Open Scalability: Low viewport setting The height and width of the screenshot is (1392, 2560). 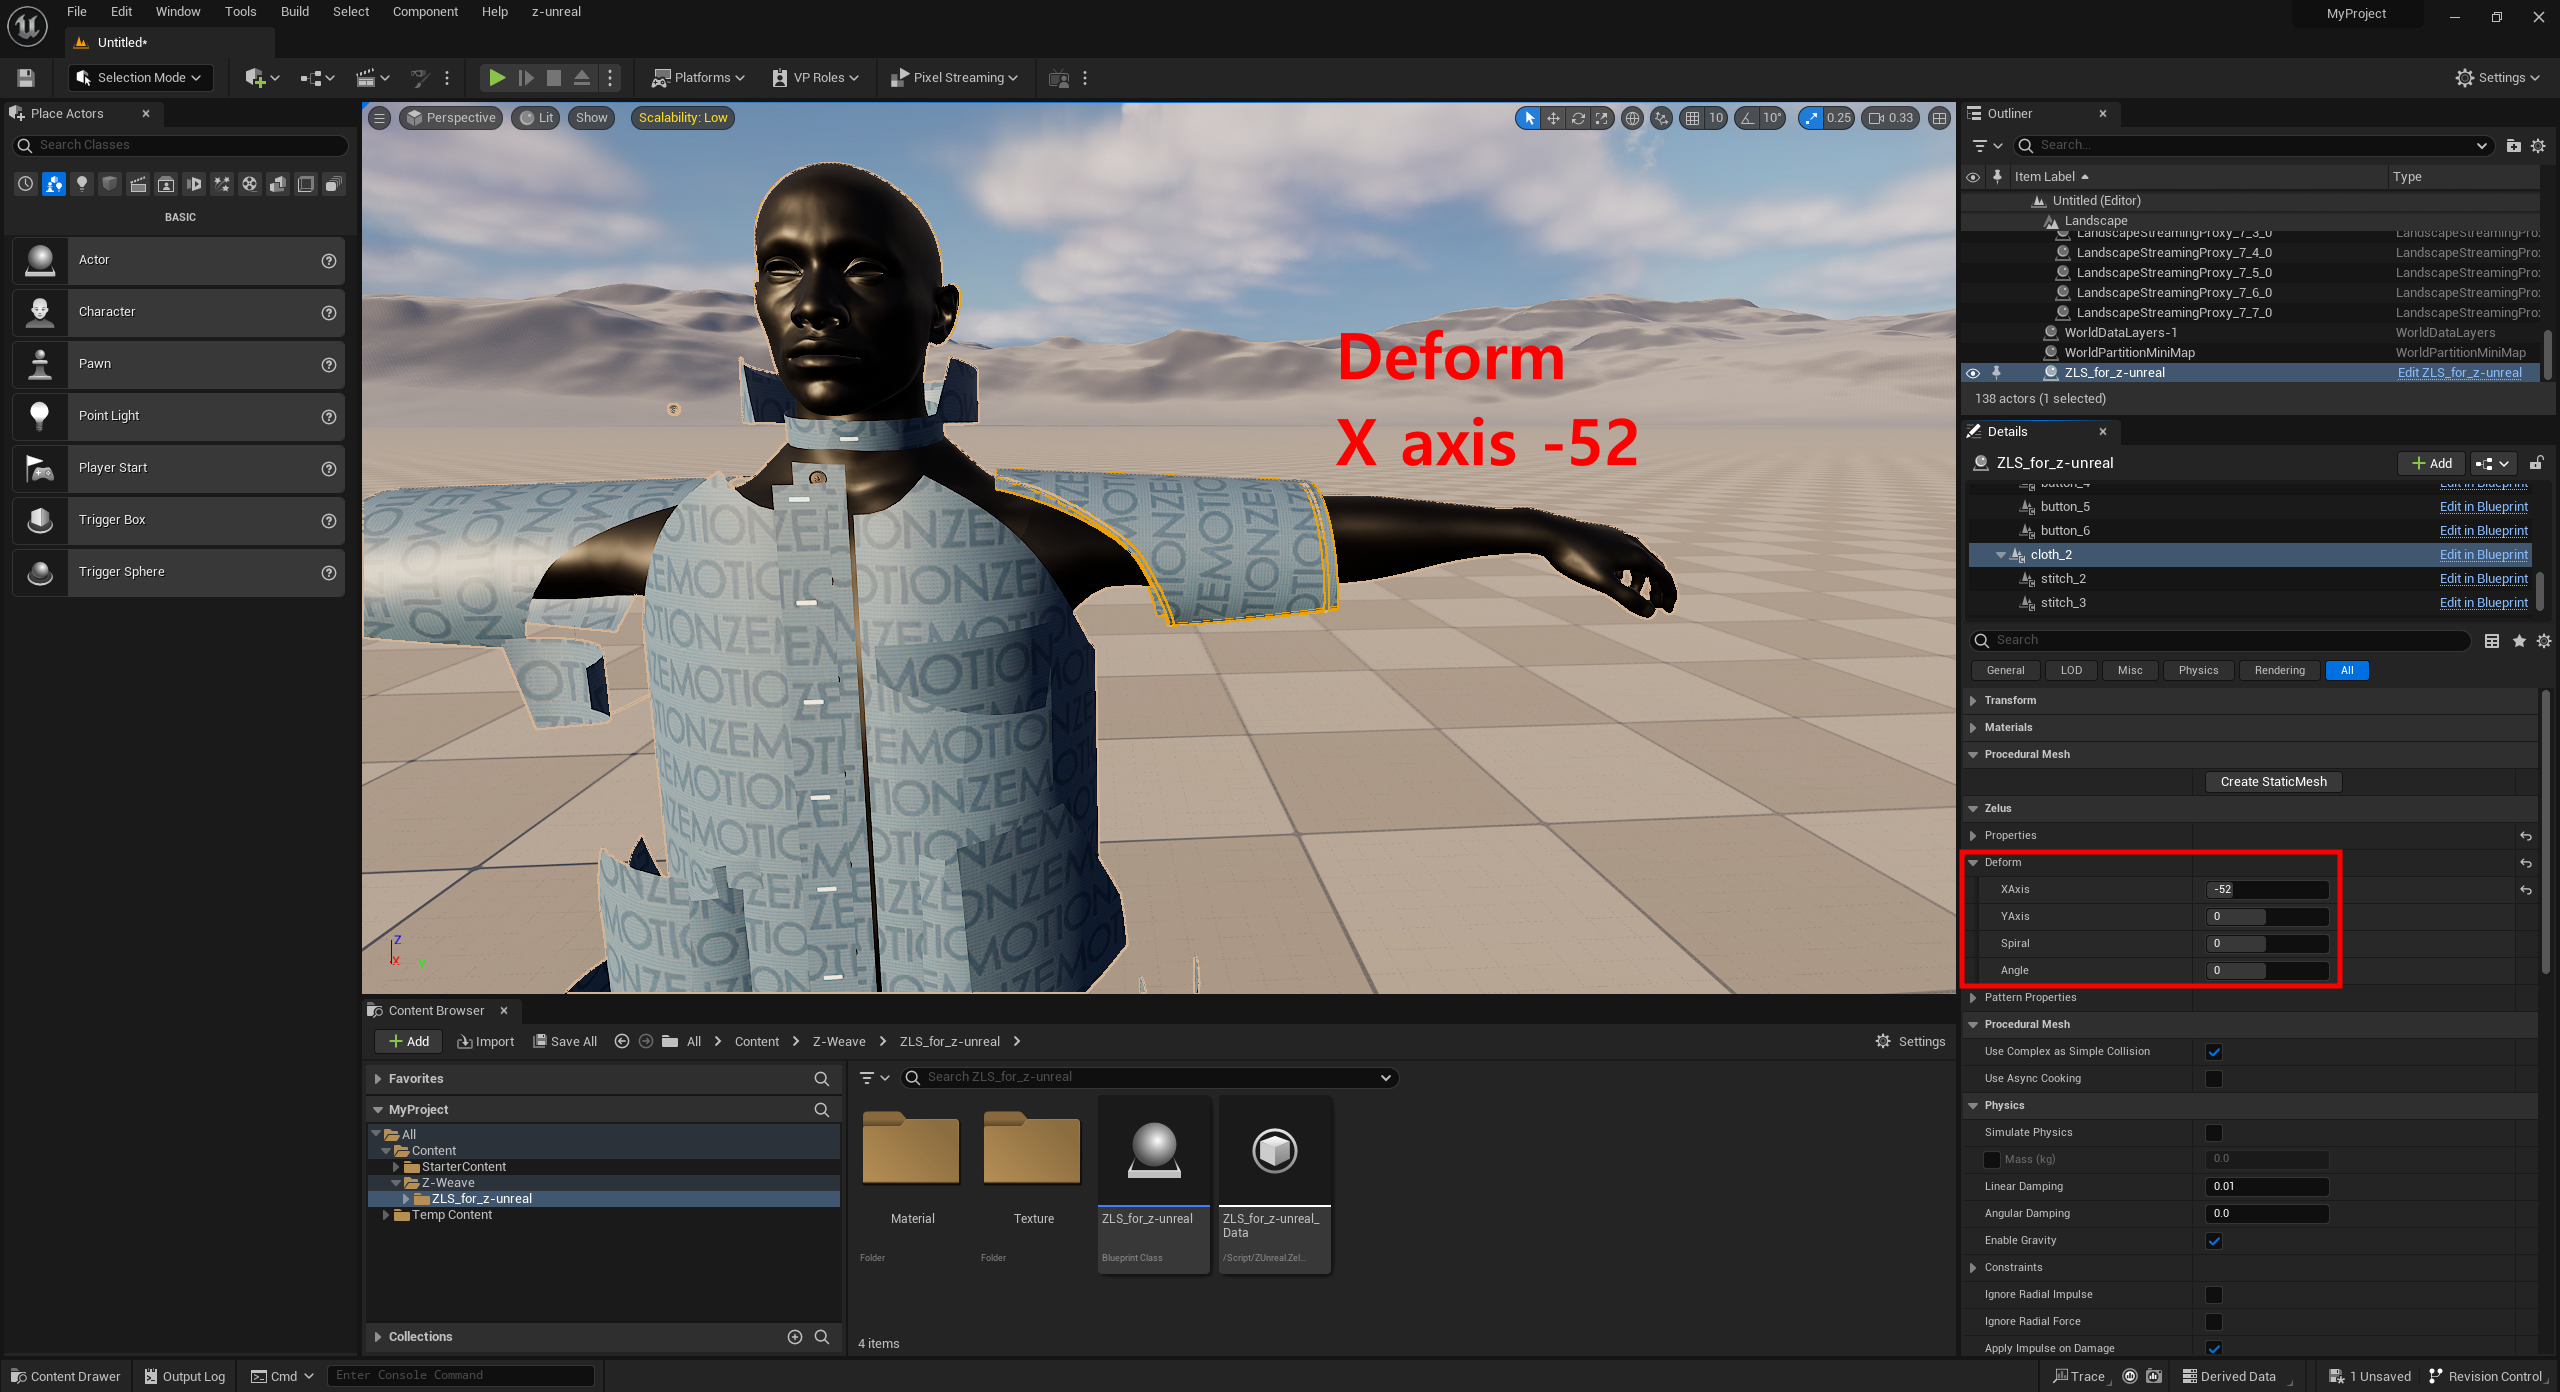(x=683, y=118)
